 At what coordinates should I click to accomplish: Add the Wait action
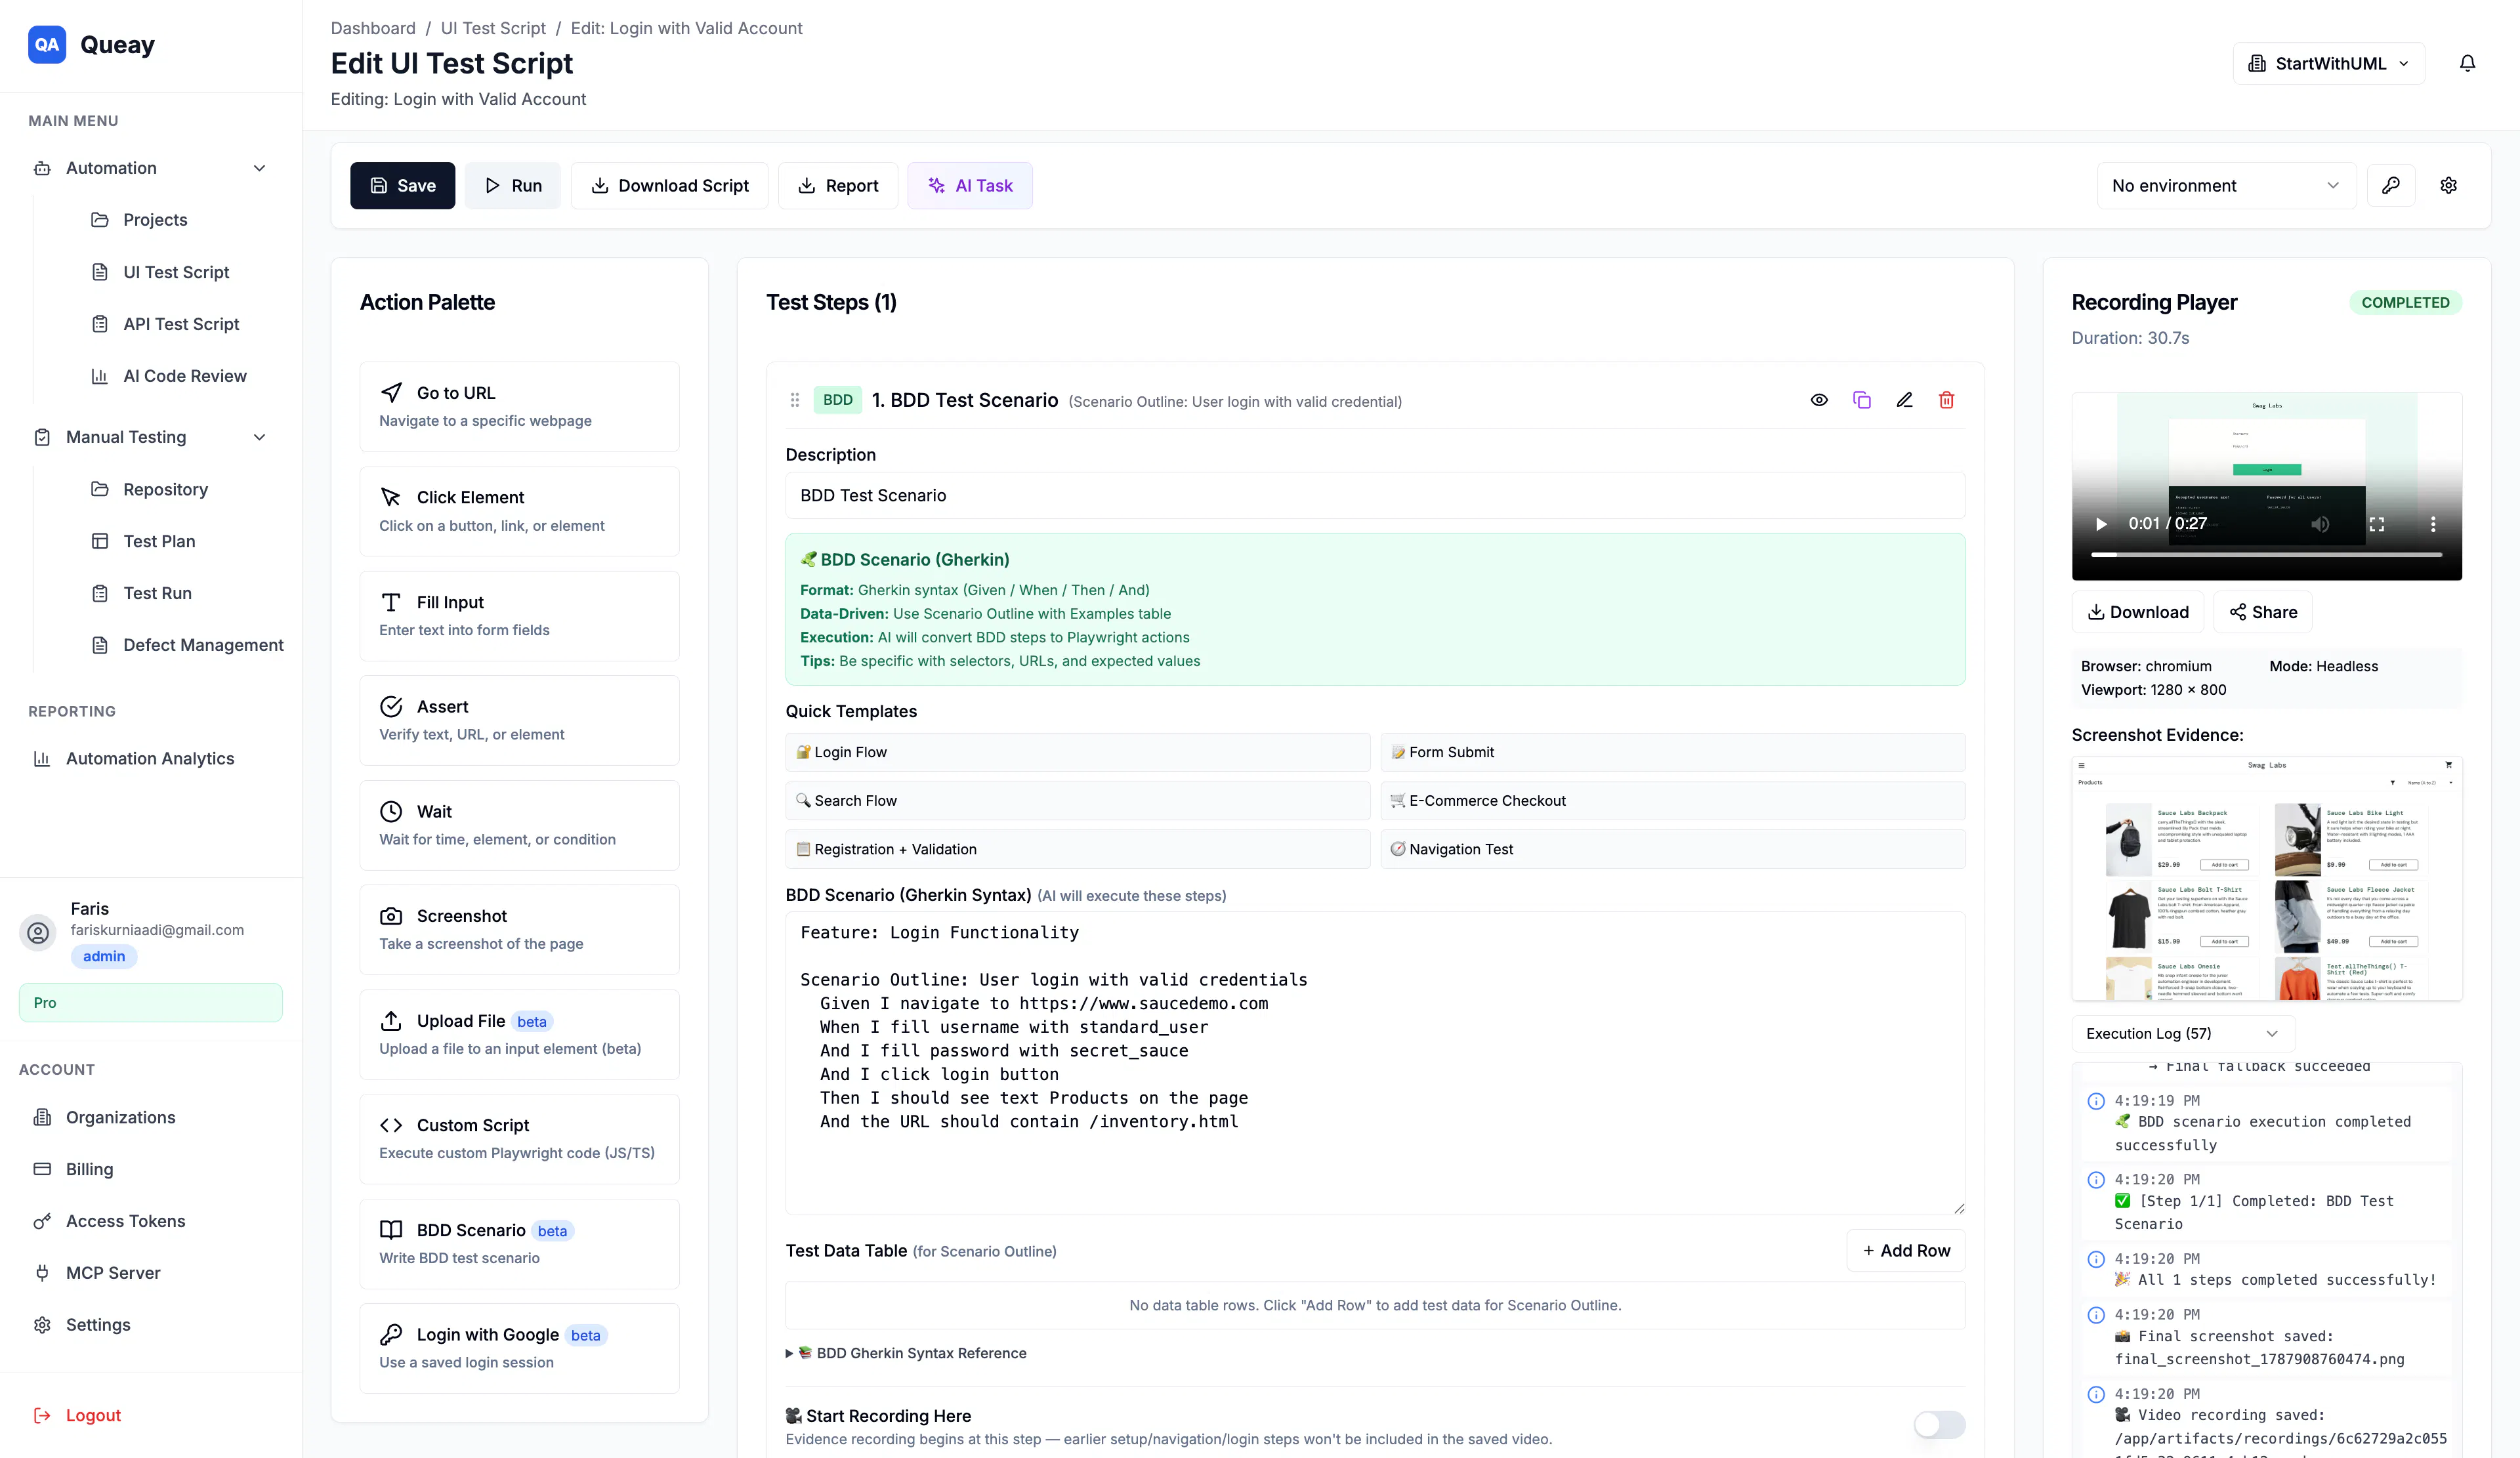[x=519, y=825]
